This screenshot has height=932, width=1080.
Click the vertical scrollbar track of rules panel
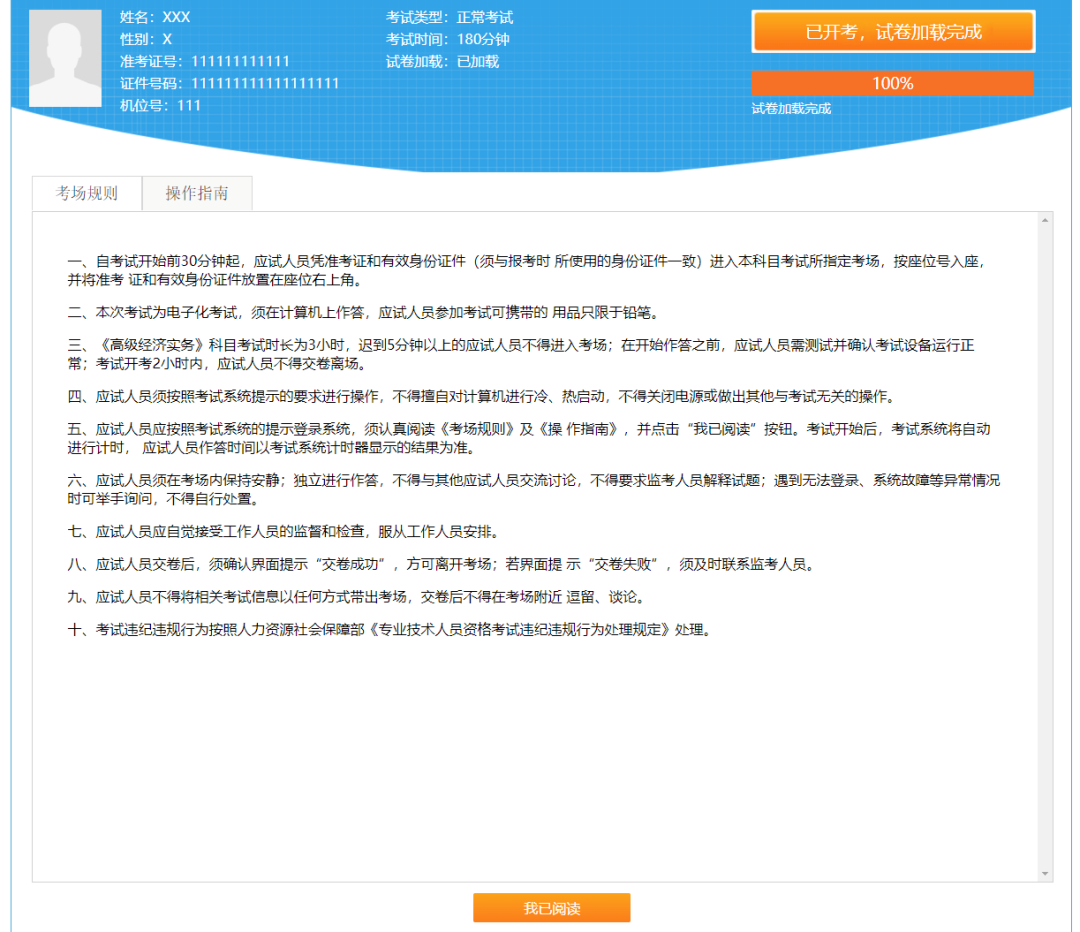1045,540
